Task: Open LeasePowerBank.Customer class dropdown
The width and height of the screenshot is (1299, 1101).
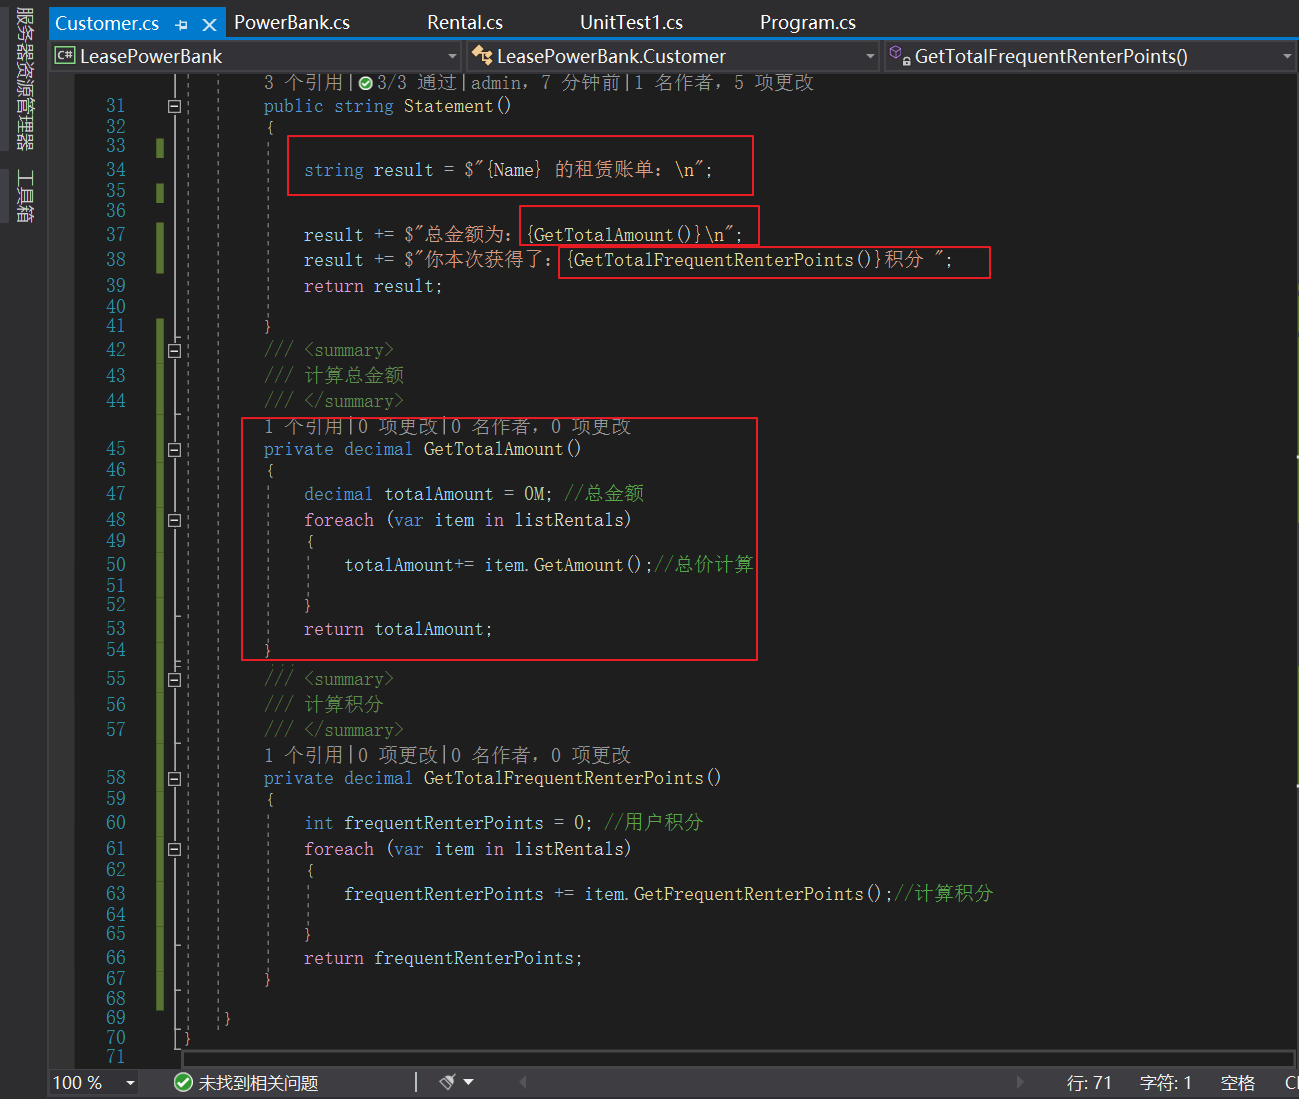Action: point(870,57)
